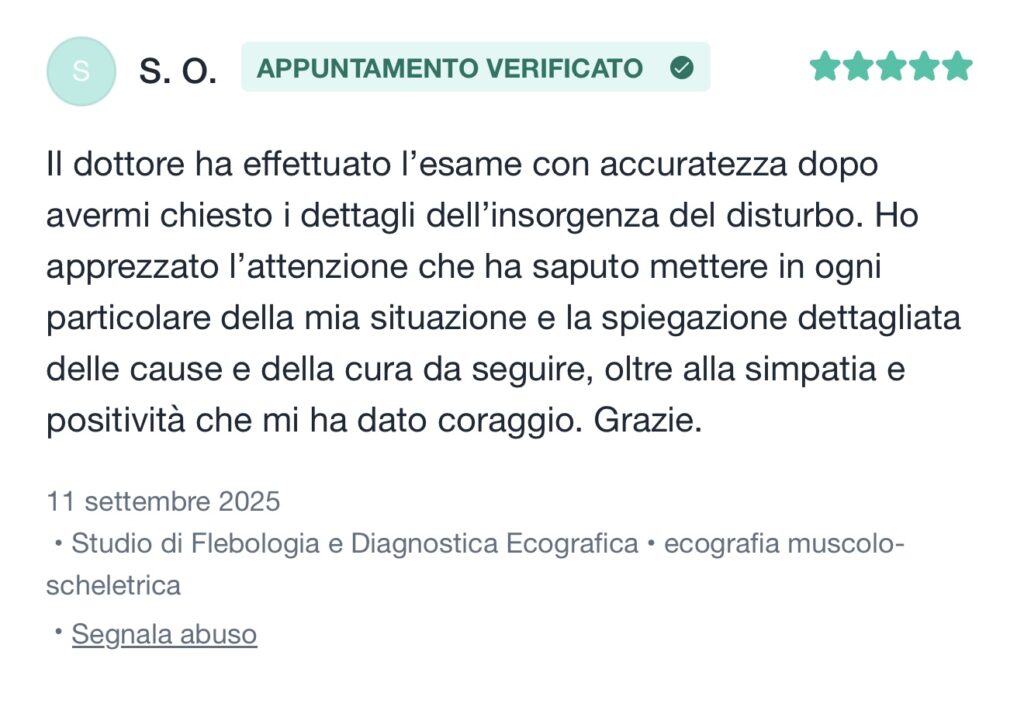Click the "APPUNTAMENTO VERIFICATO" badge text

450,68
